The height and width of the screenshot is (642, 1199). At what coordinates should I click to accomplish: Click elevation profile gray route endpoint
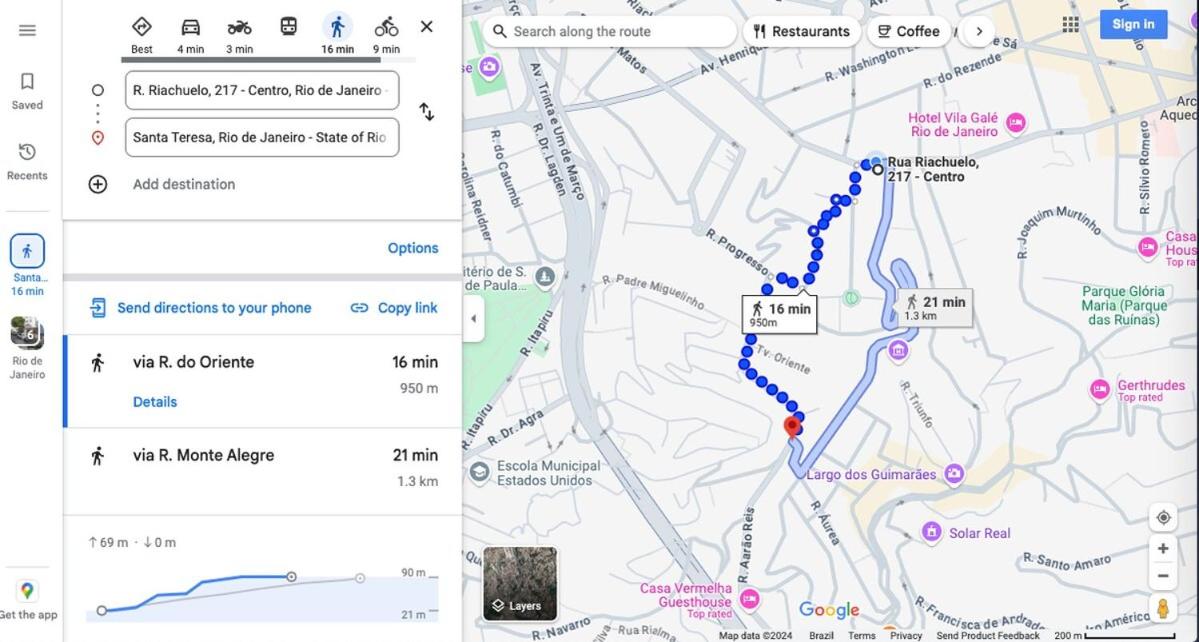click(x=359, y=579)
